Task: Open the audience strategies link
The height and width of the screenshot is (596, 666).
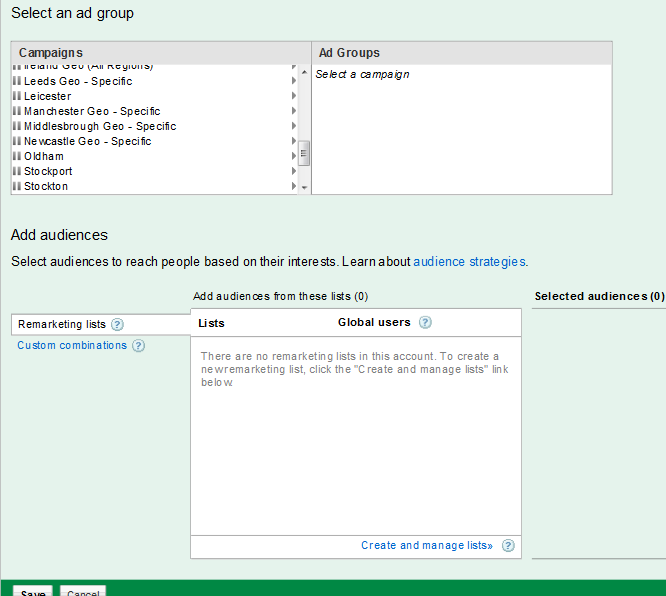Action: tap(469, 262)
